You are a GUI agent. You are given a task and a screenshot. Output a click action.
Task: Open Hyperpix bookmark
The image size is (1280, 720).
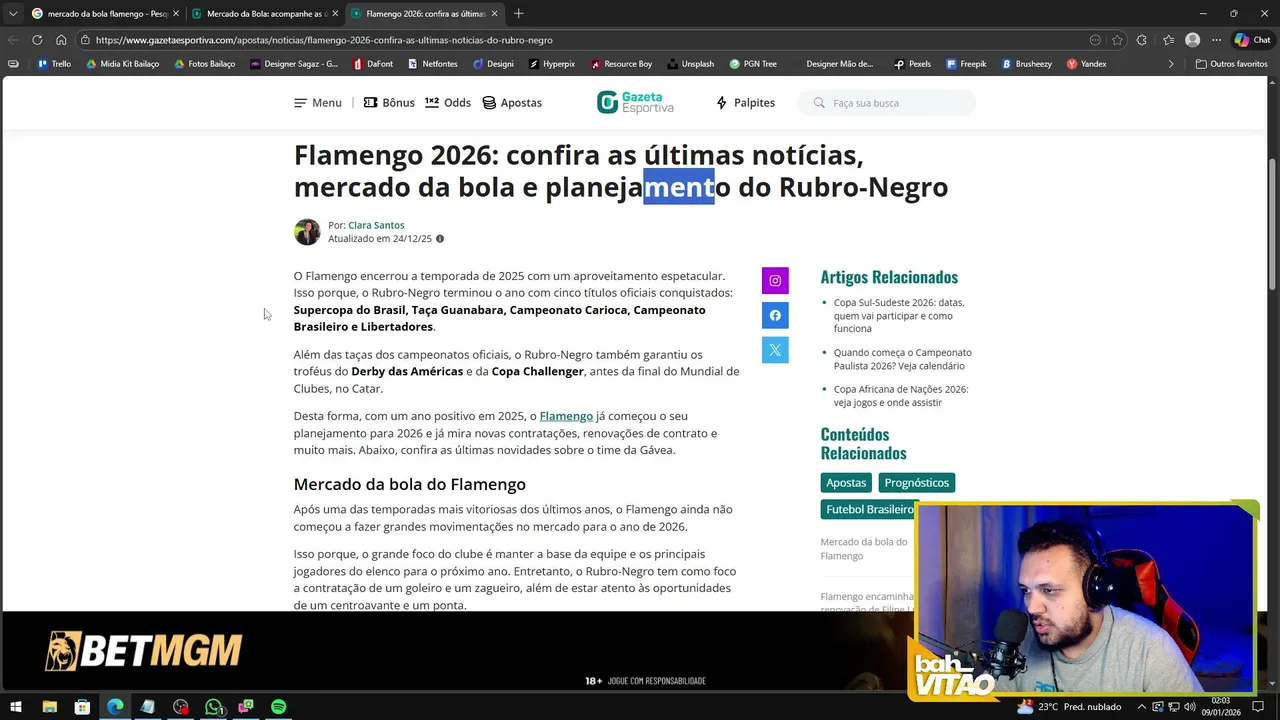552,64
